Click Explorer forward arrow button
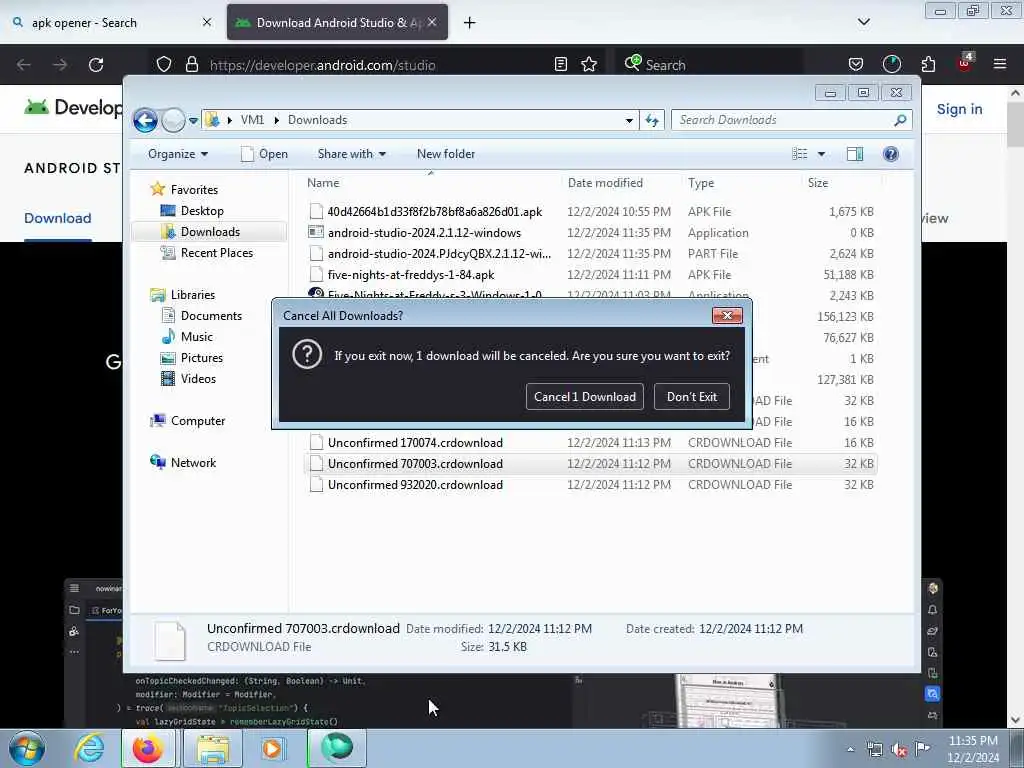The width and height of the screenshot is (1024, 768). [x=173, y=120]
